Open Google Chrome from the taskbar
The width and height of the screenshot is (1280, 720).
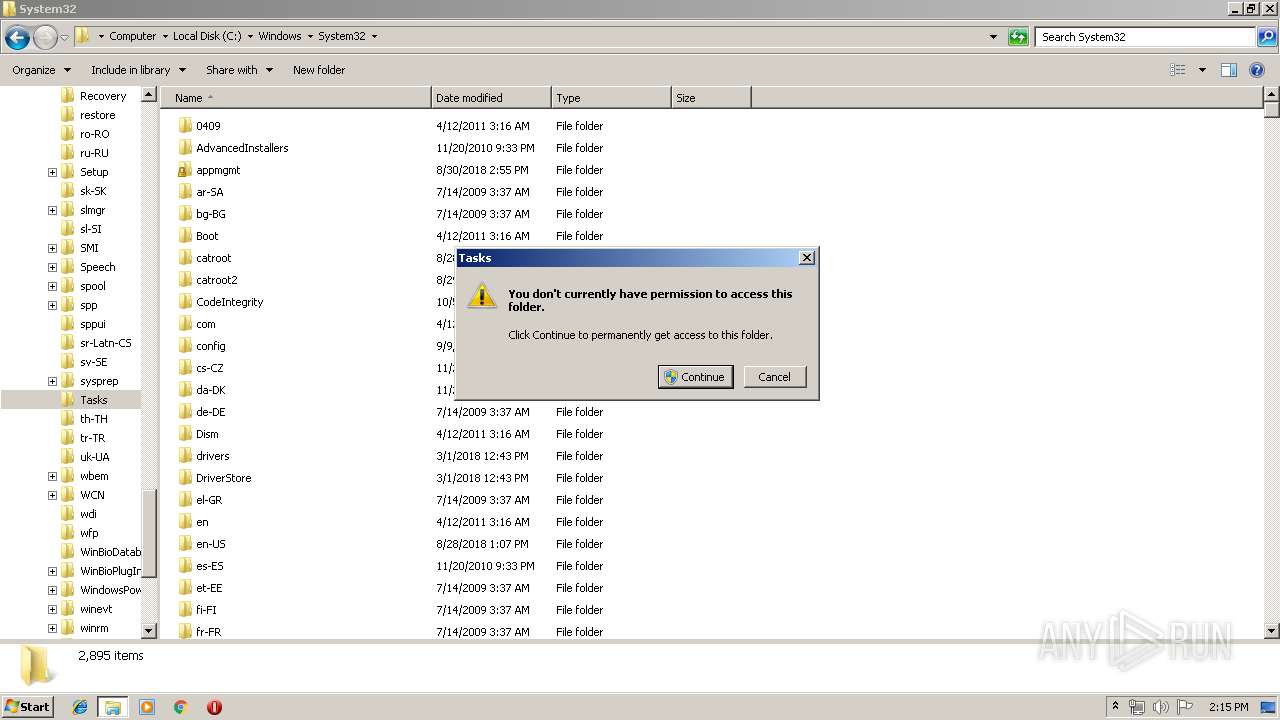(180, 707)
